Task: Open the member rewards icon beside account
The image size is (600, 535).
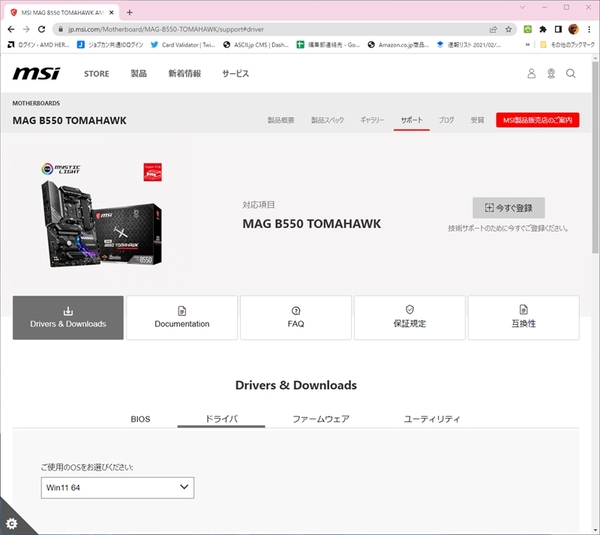Action: point(551,74)
